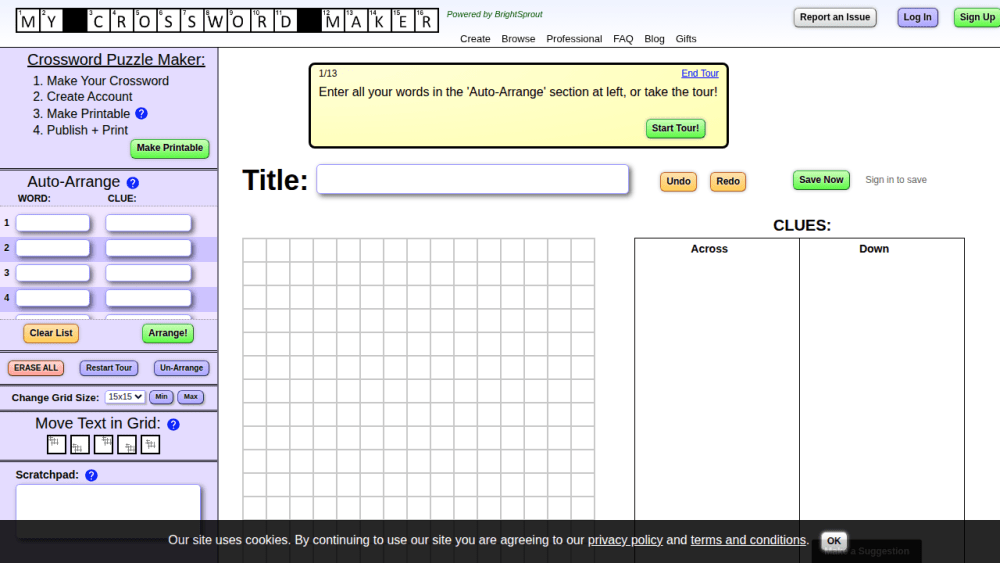Open the Gifts menu item
Image resolution: width=1000 pixels, height=563 pixels.
[686, 39]
